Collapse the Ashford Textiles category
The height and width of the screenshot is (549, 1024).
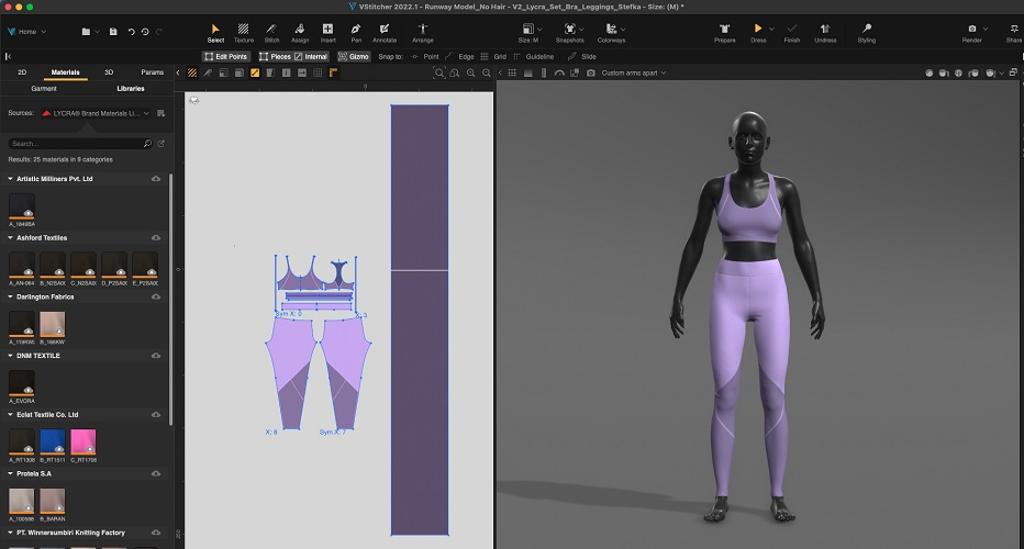click(10, 238)
